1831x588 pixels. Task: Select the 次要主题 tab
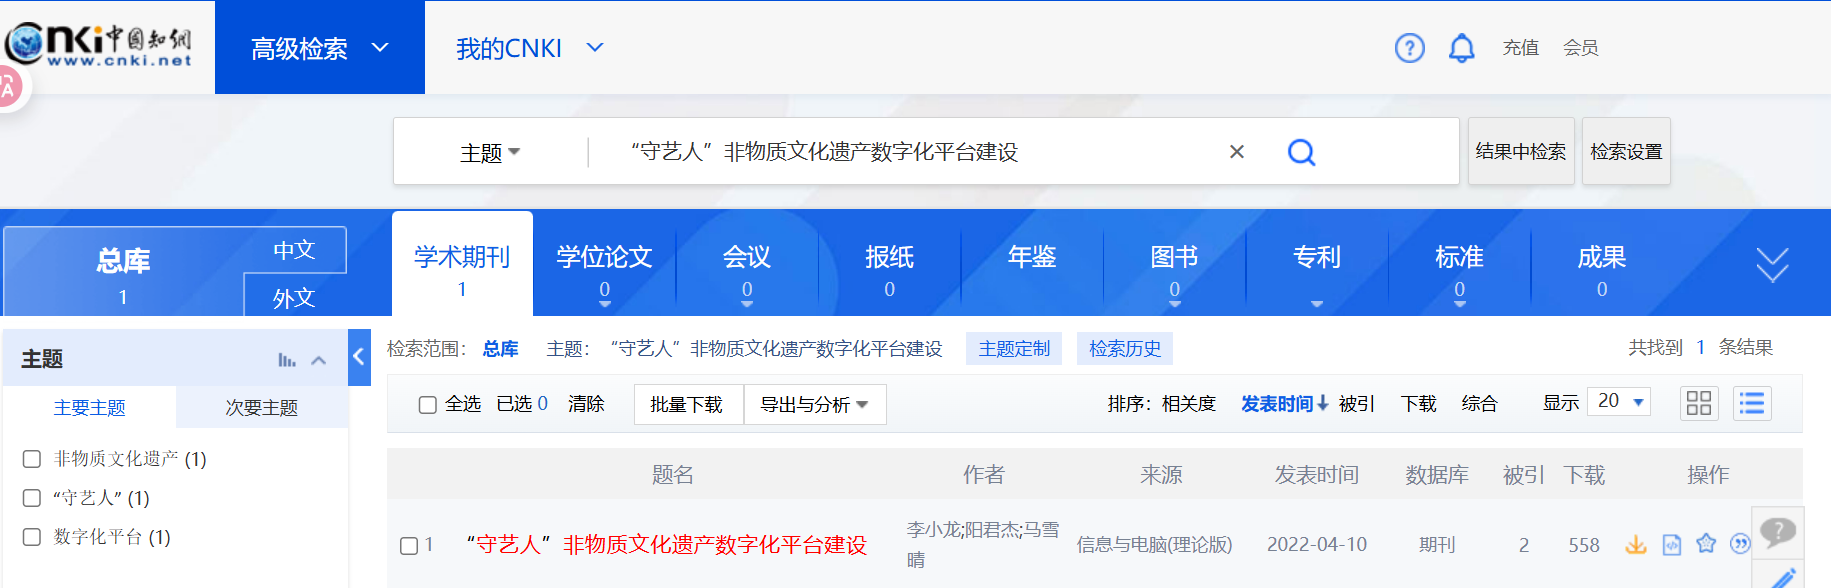point(261,408)
